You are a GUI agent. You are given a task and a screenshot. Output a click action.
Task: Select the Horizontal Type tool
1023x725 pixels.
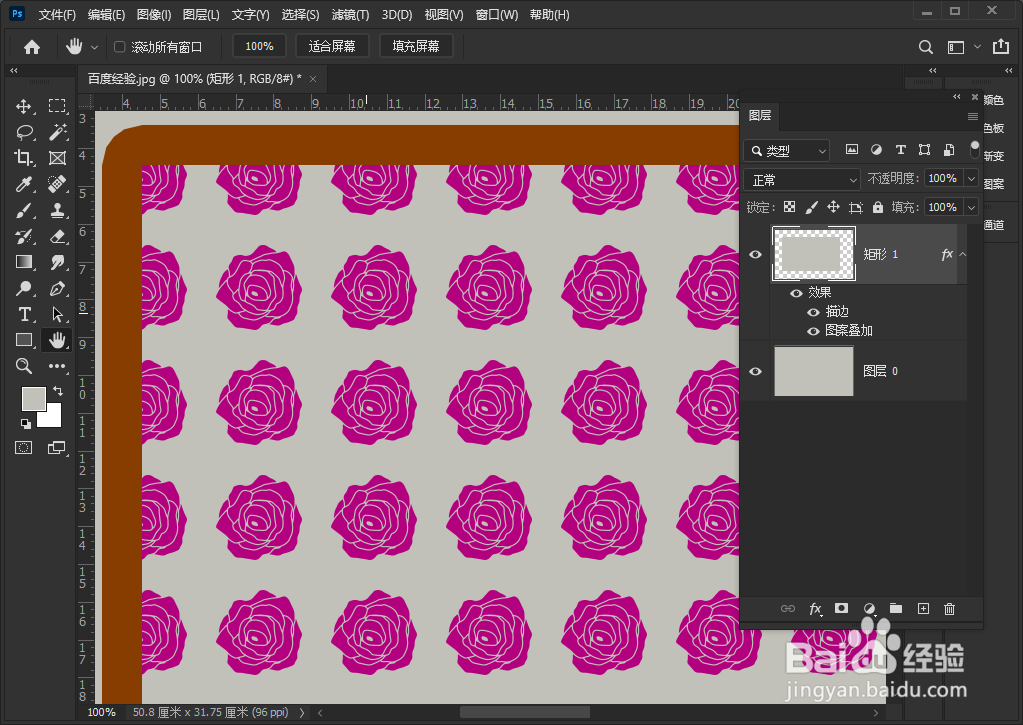[24, 315]
